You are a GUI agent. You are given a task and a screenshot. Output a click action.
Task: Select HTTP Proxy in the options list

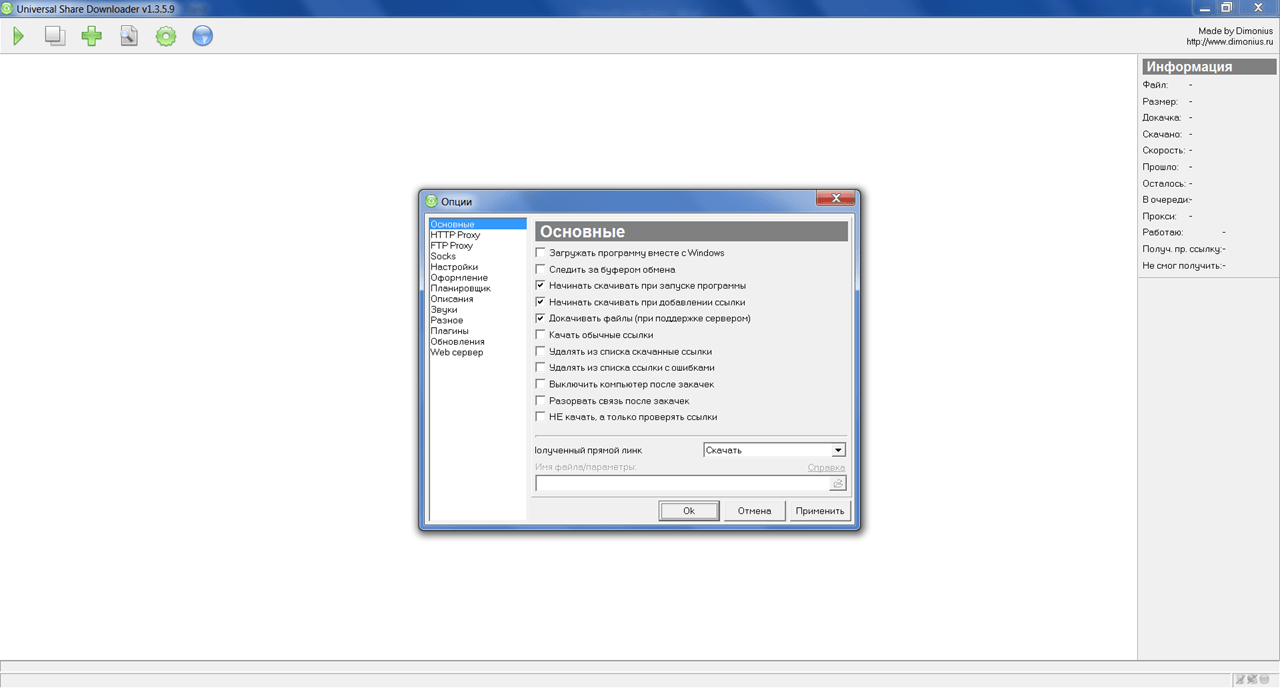coord(455,235)
